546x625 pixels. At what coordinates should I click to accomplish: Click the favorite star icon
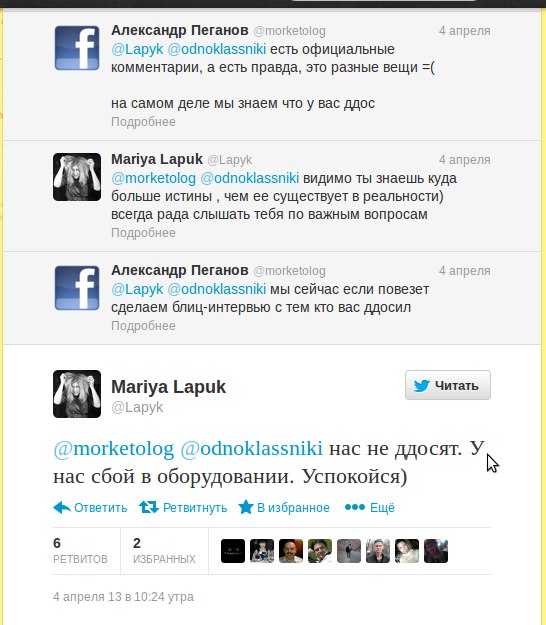(246, 507)
